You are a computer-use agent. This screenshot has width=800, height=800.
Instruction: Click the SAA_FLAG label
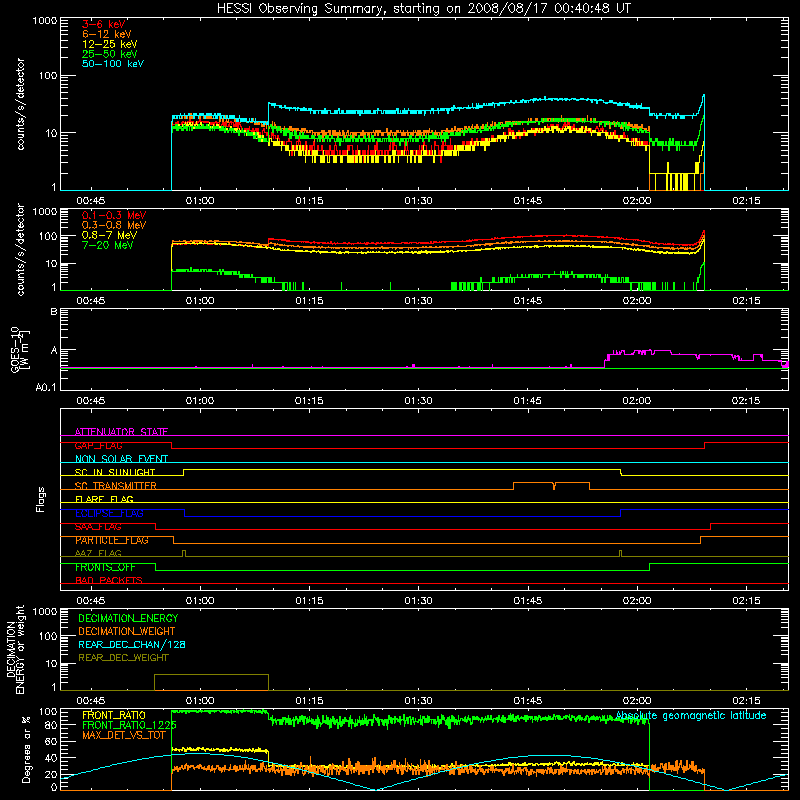(98, 527)
